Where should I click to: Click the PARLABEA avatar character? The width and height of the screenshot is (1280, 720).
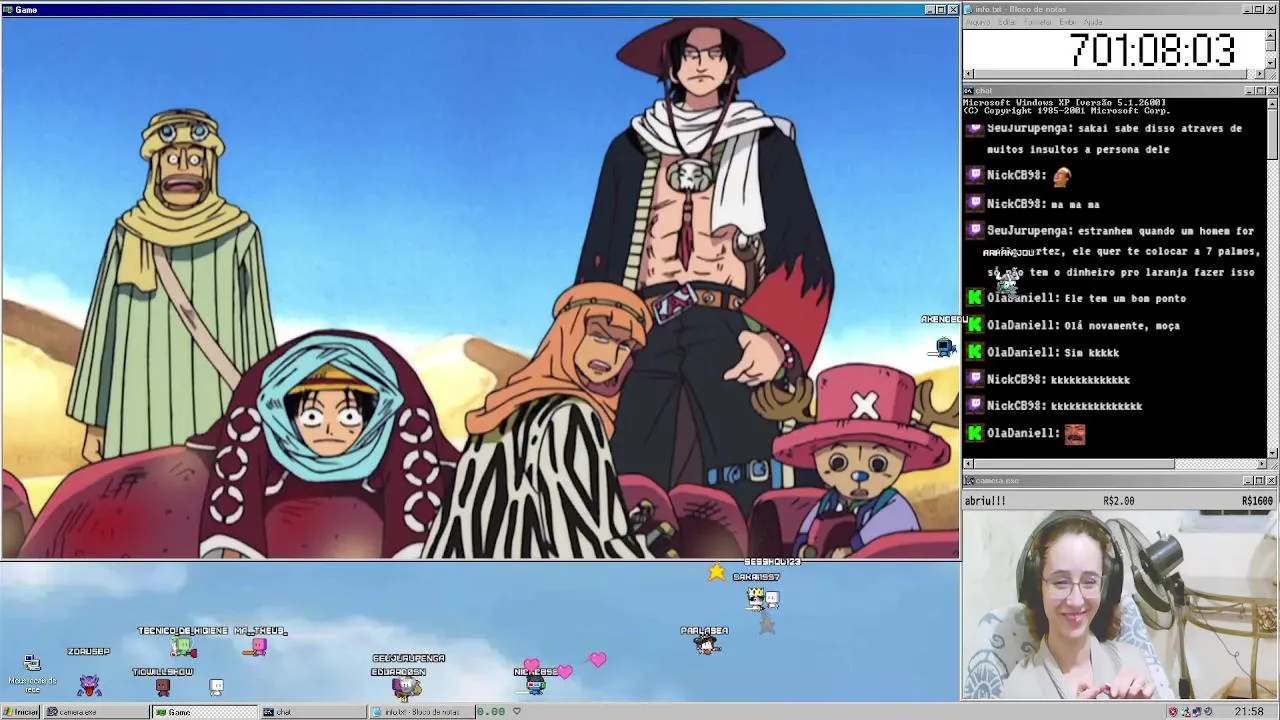pos(707,645)
